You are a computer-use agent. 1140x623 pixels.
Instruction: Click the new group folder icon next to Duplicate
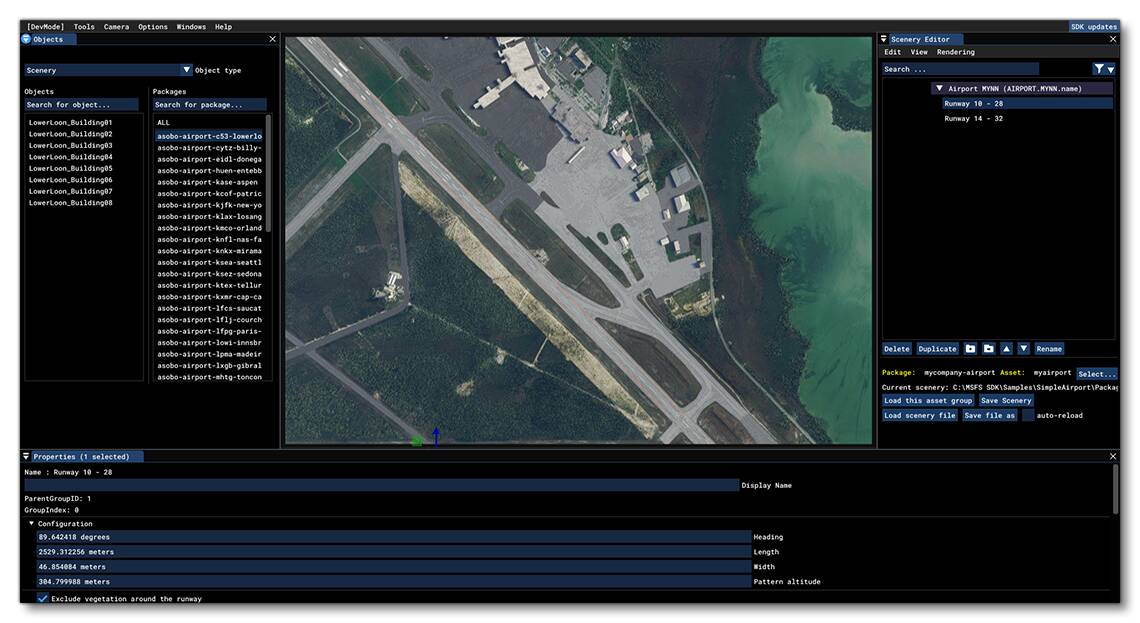coord(970,349)
